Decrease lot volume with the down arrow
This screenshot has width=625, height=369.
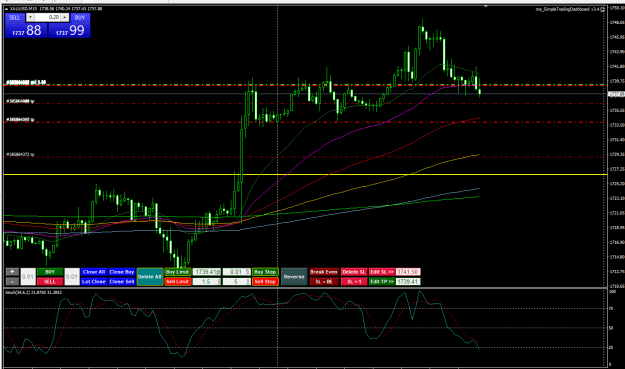click(30, 18)
